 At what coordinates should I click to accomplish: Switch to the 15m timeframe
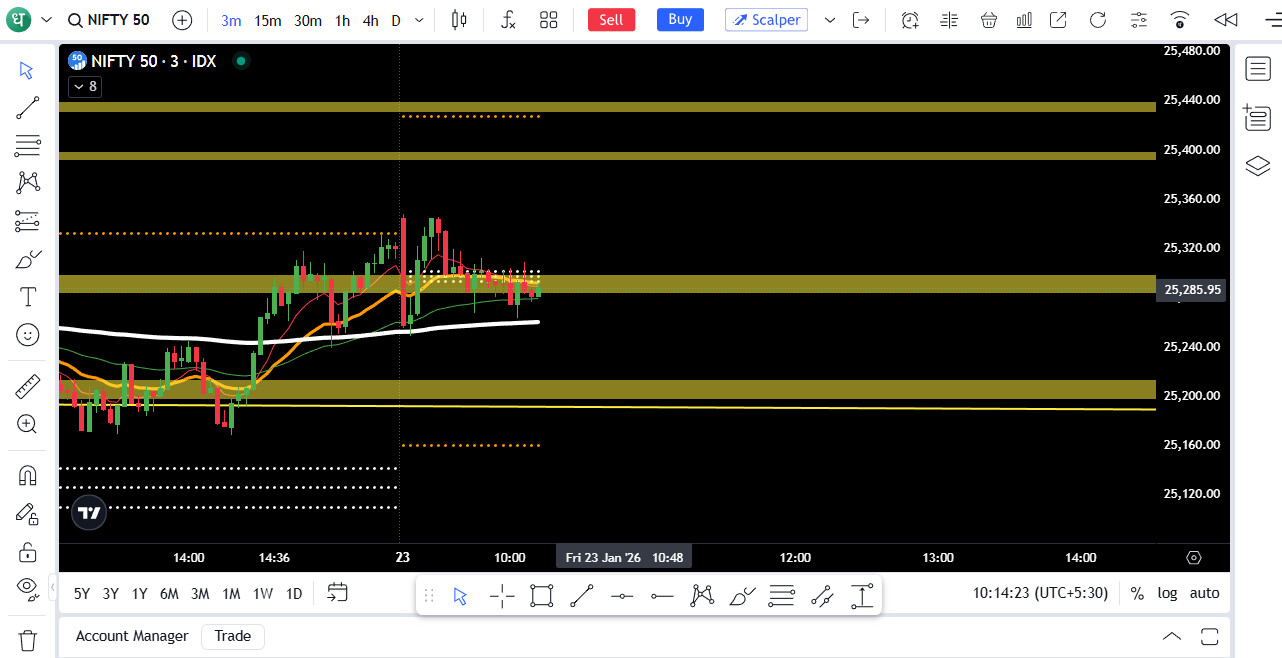coord(267,20)
